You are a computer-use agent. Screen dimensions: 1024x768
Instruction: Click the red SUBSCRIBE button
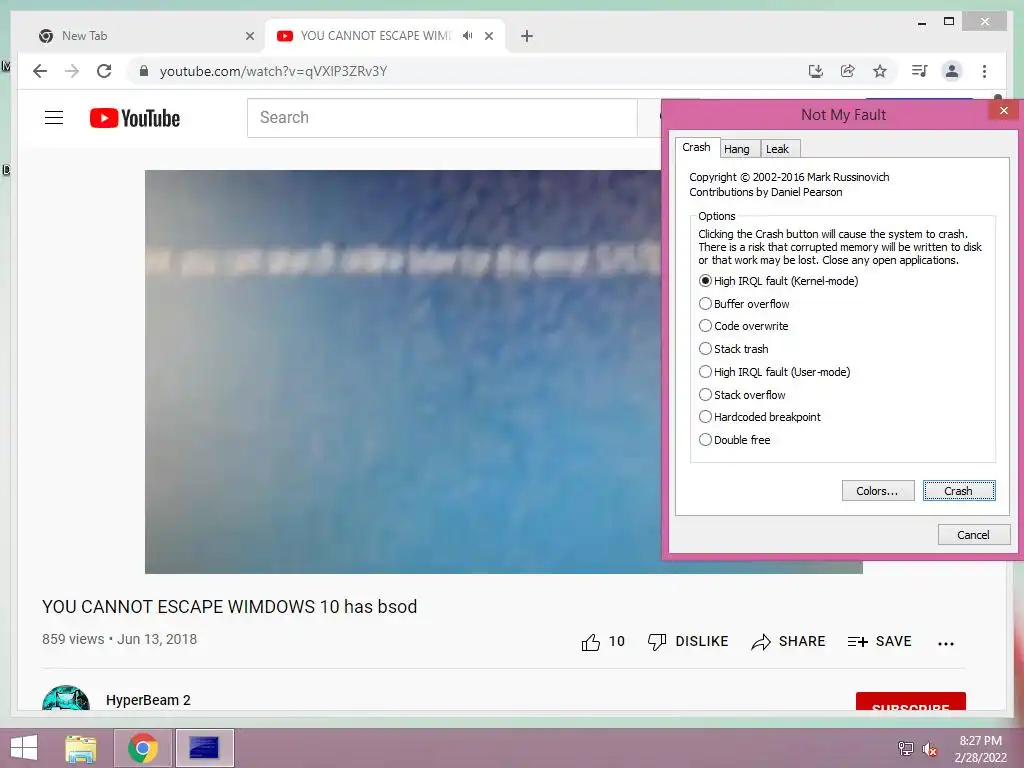[x=910, y=701]
